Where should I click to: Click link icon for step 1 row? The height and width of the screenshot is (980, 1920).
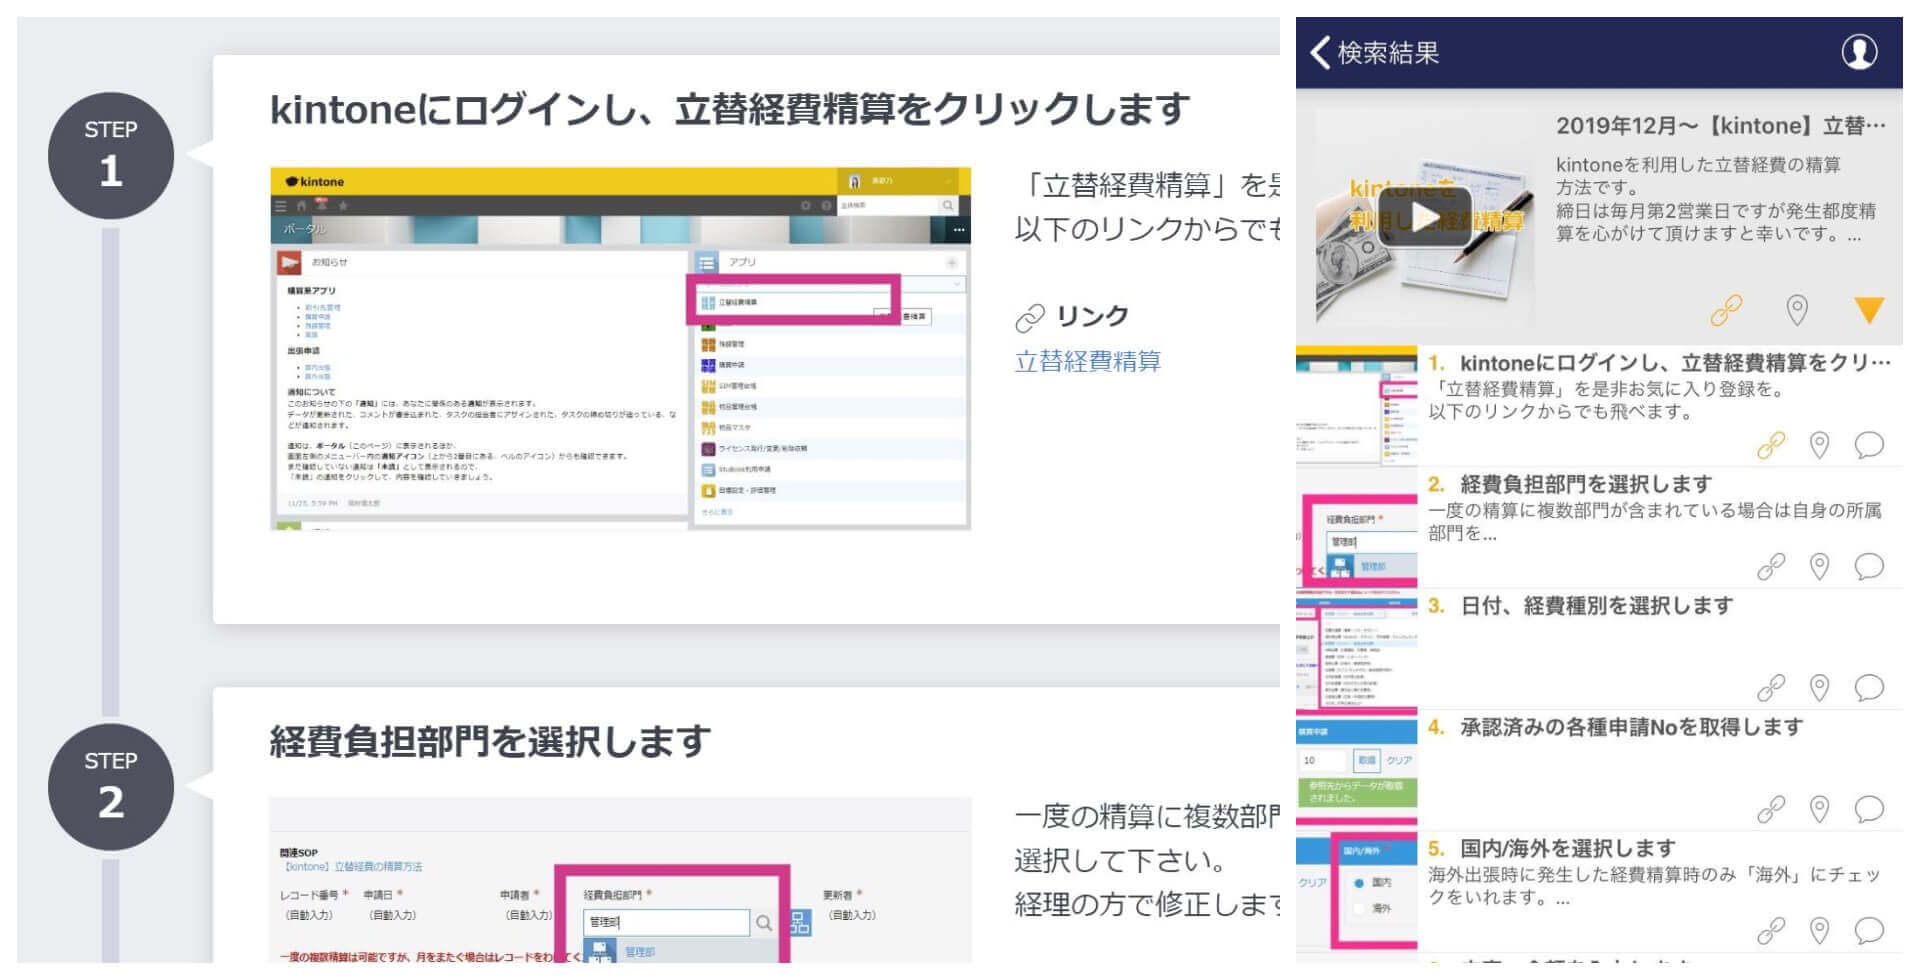tap(1771, 445)
